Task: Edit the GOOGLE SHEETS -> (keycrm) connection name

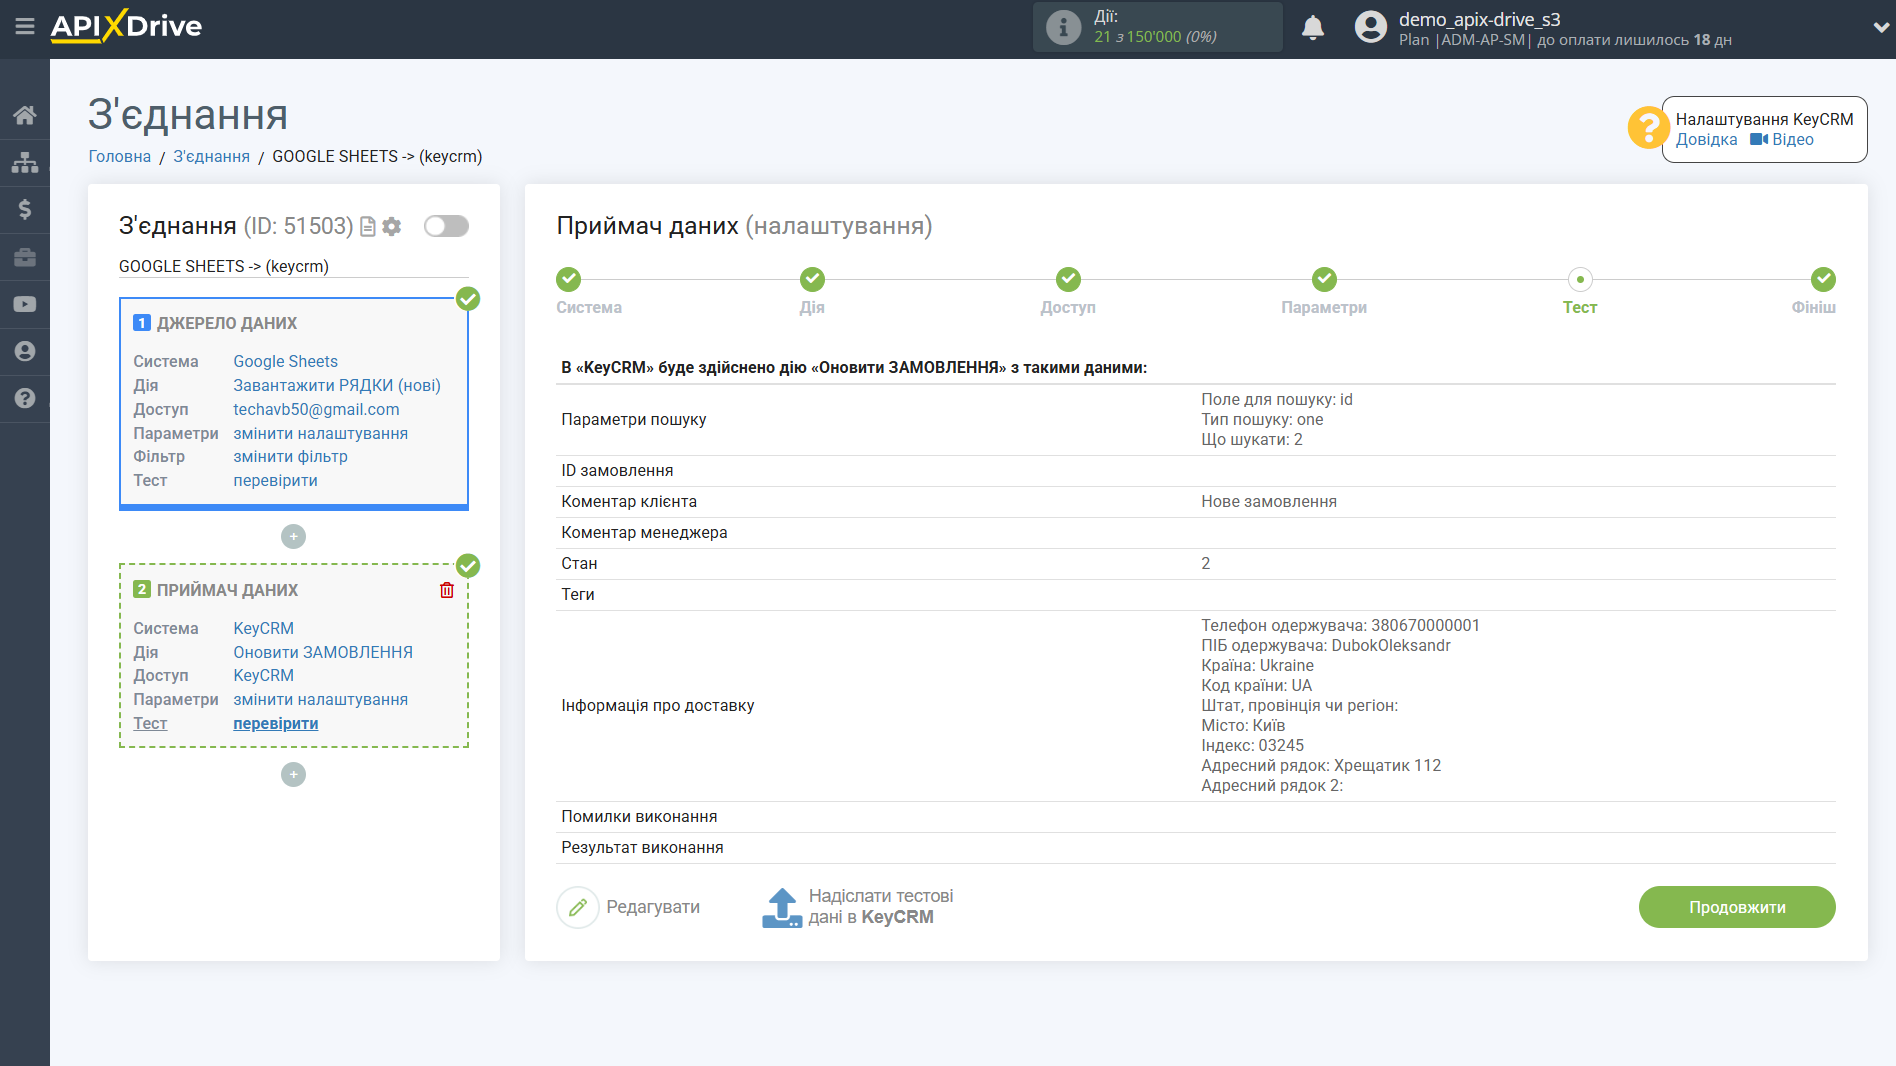Action: [x=293, y=266]
